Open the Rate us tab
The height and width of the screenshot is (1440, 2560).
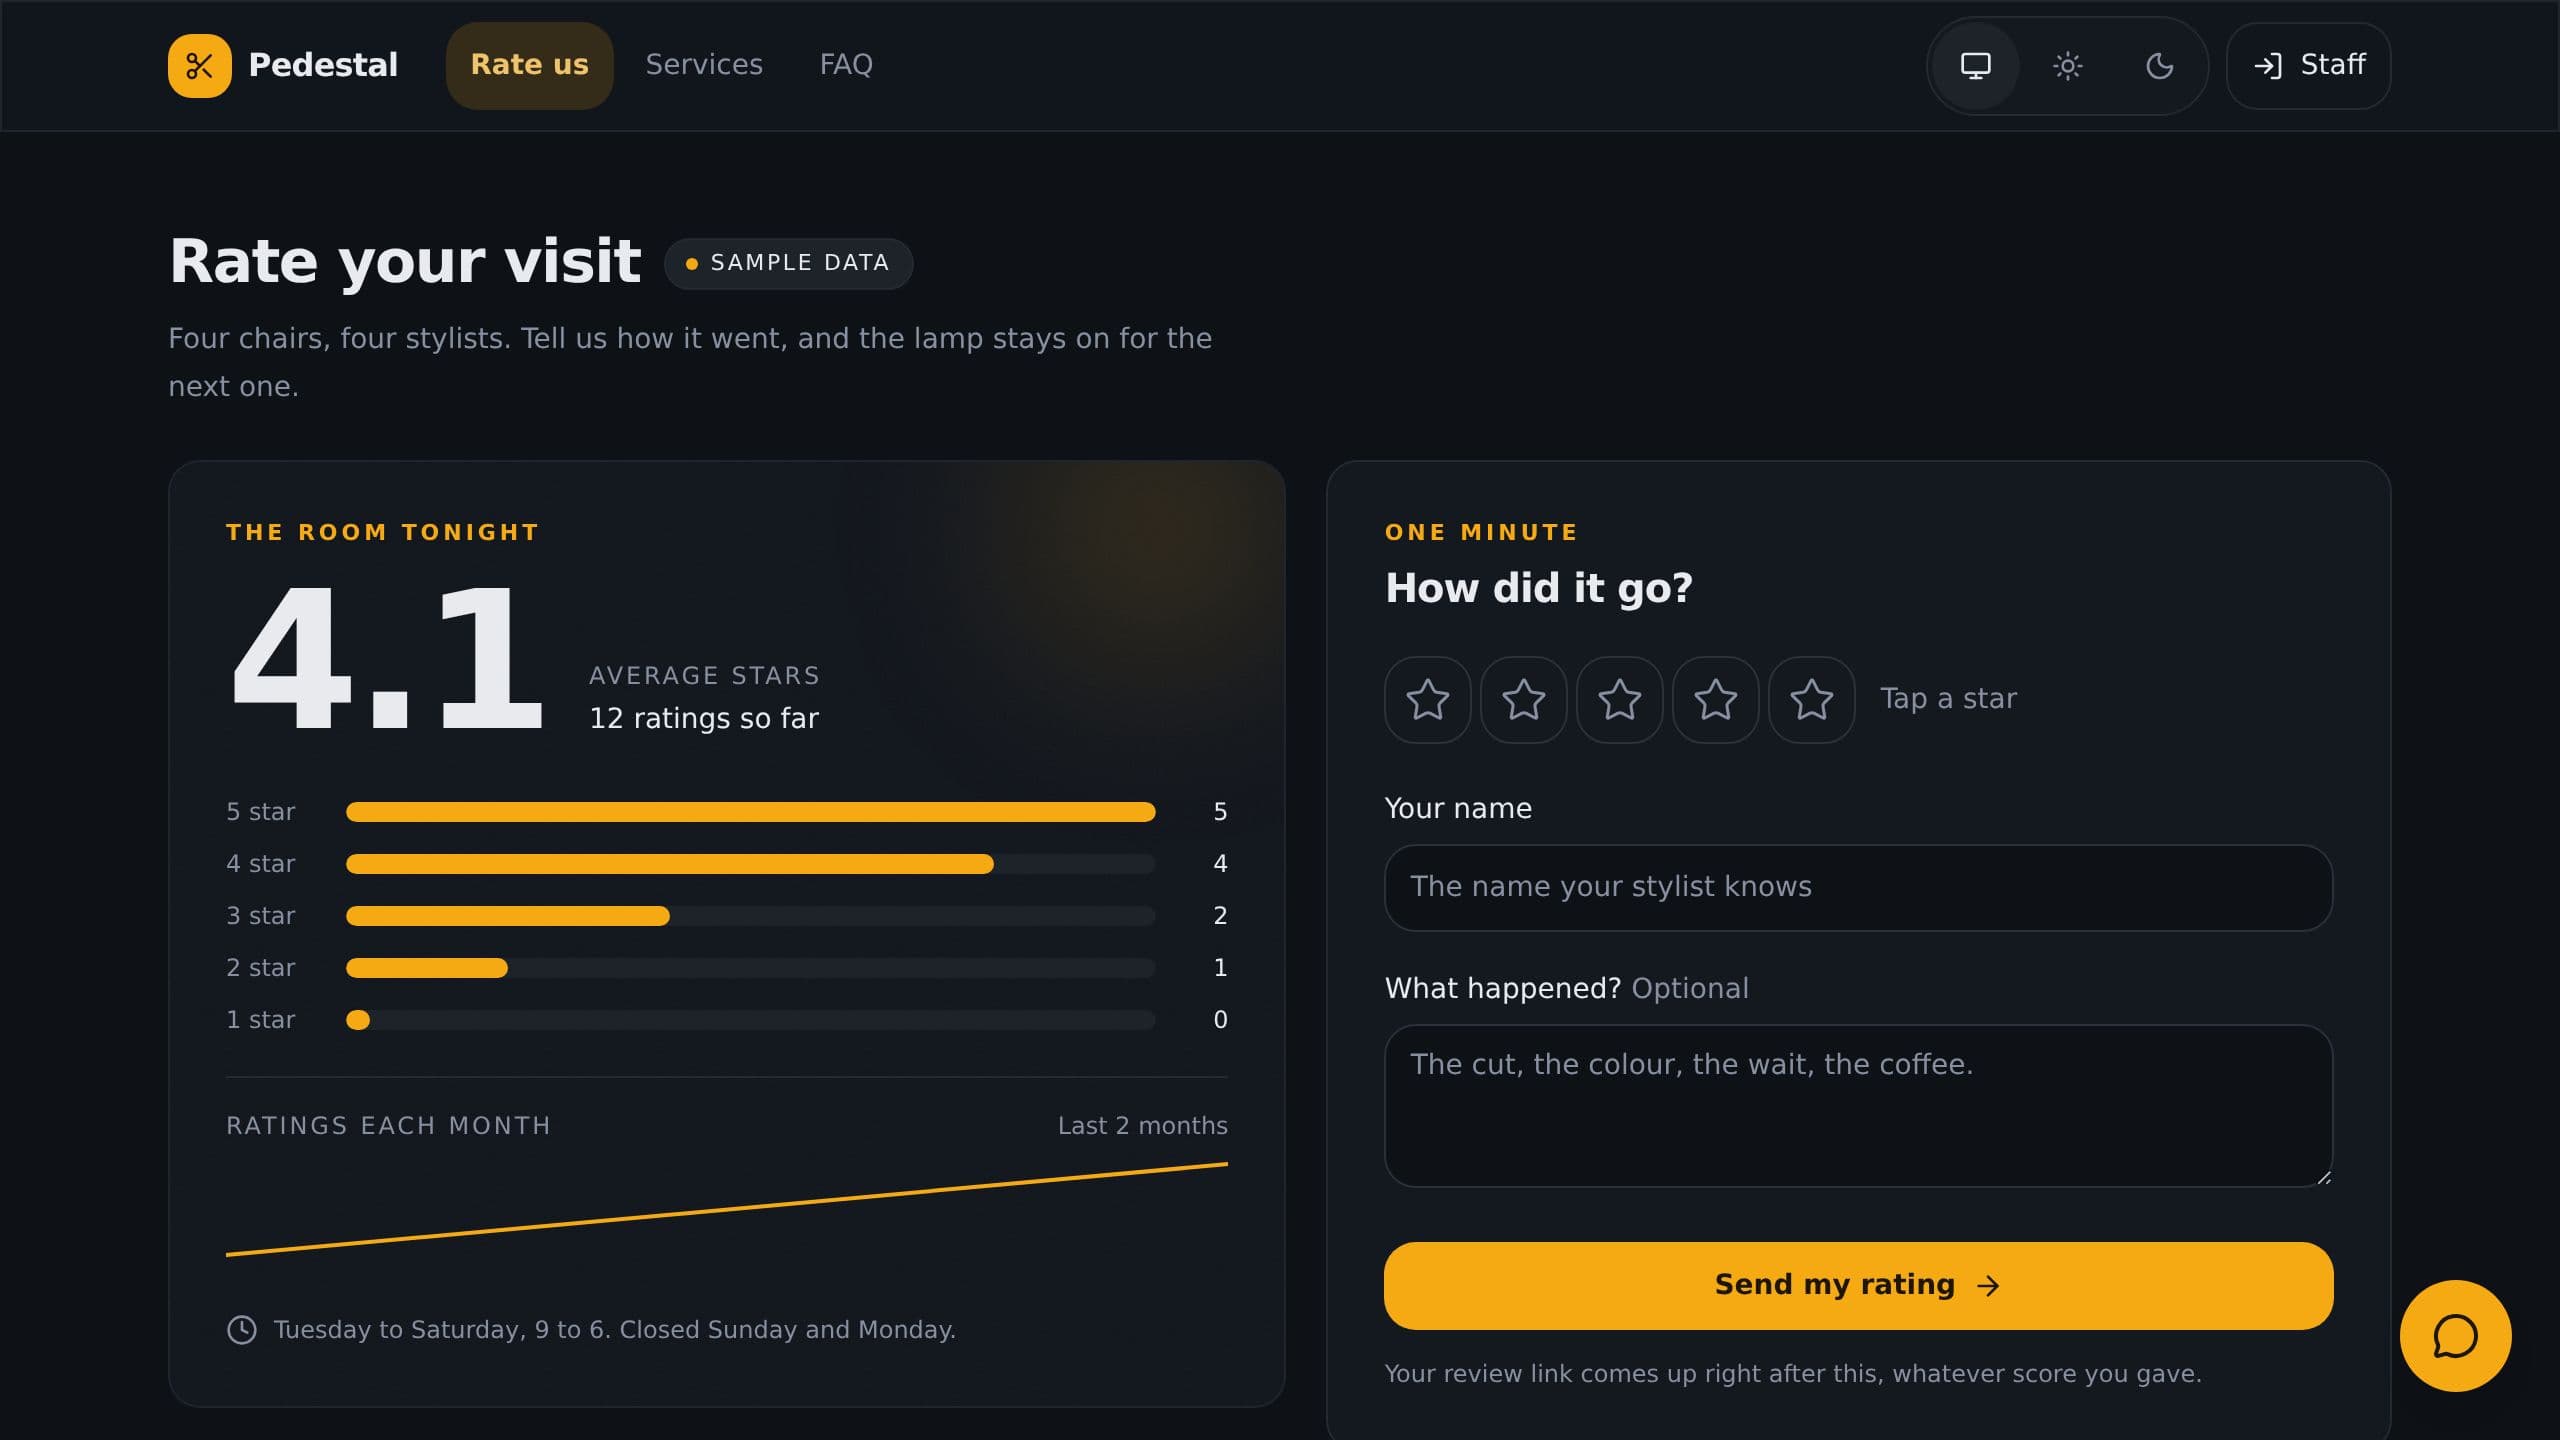[529, 66]
